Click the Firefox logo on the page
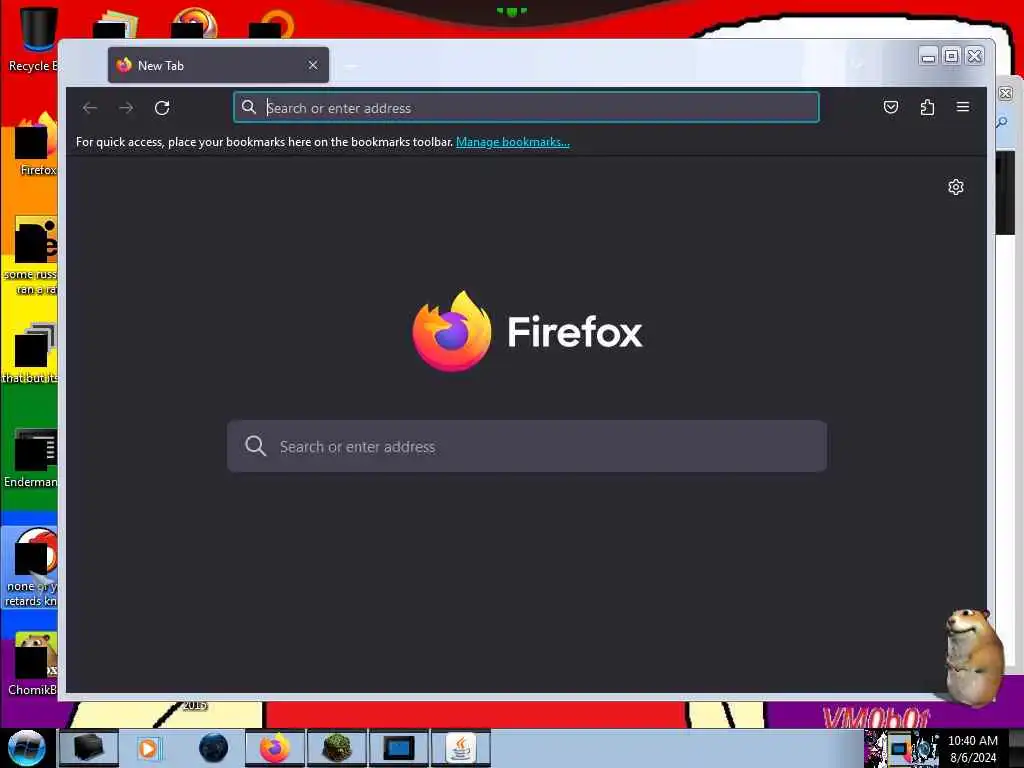 tap(452, 331)
